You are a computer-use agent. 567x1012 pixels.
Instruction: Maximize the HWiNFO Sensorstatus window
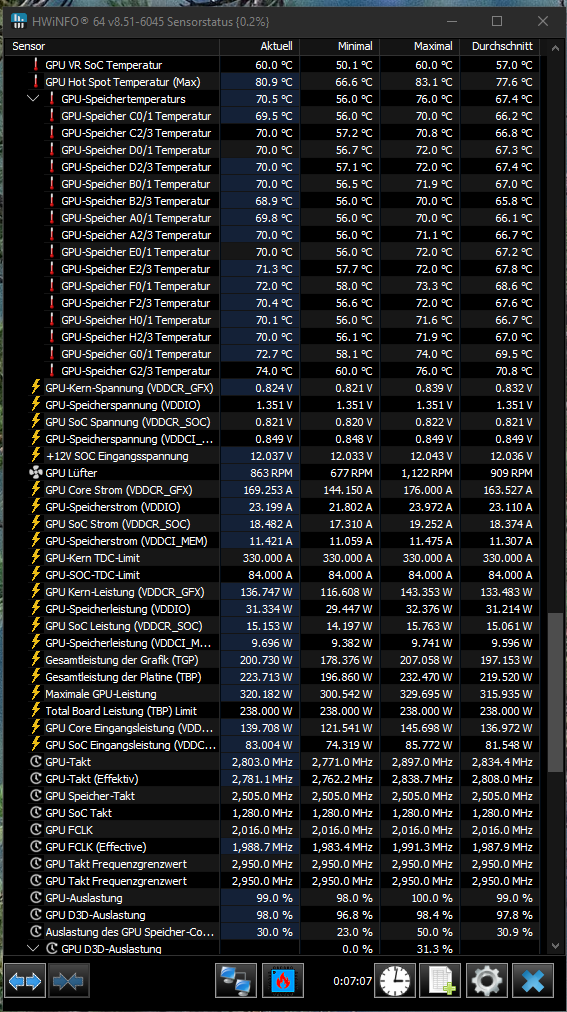(497, 21)
